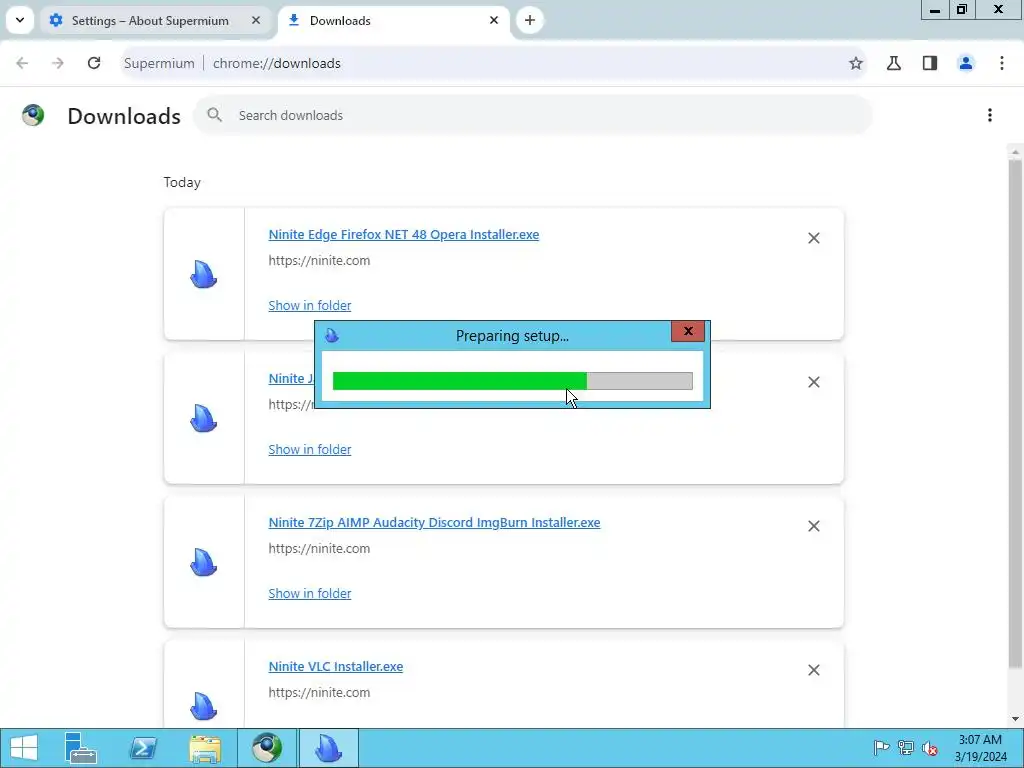The width and height of the screenshot is (1024, 768).
Task: Open Downloads page more actions menu
Action: point(990,116)
